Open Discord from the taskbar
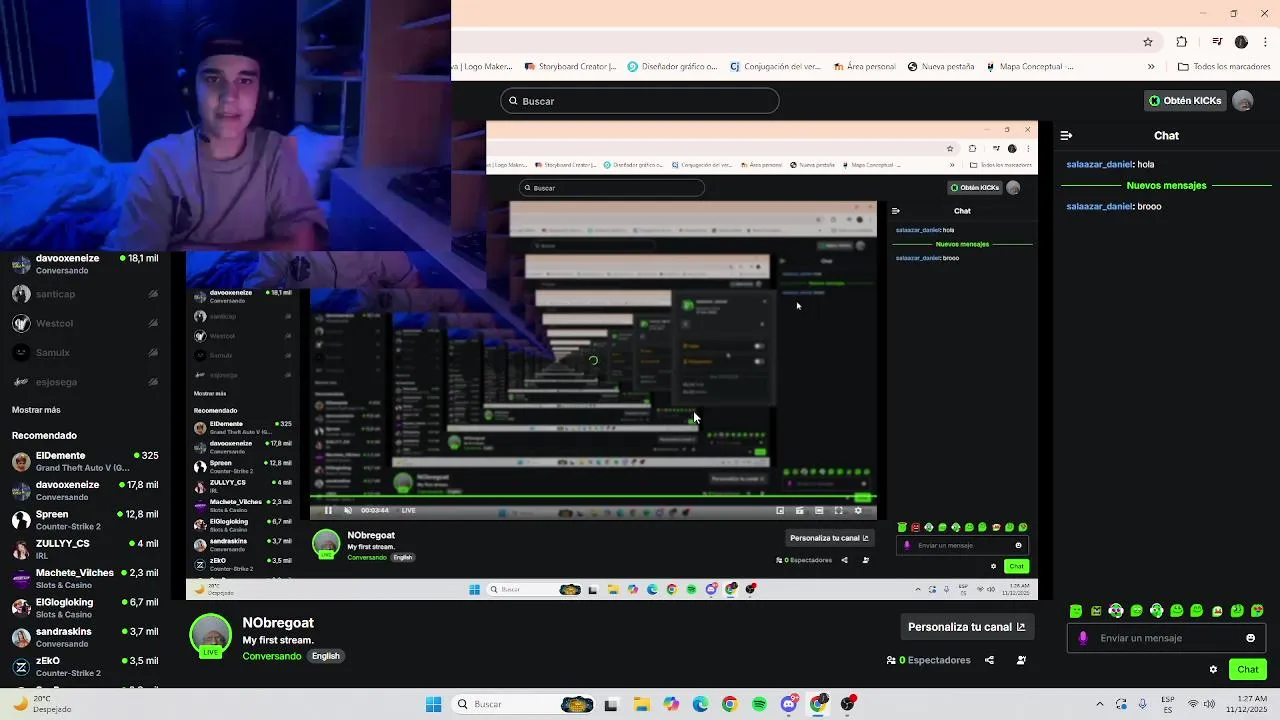The image size is (1280, 720). [789, 704]
